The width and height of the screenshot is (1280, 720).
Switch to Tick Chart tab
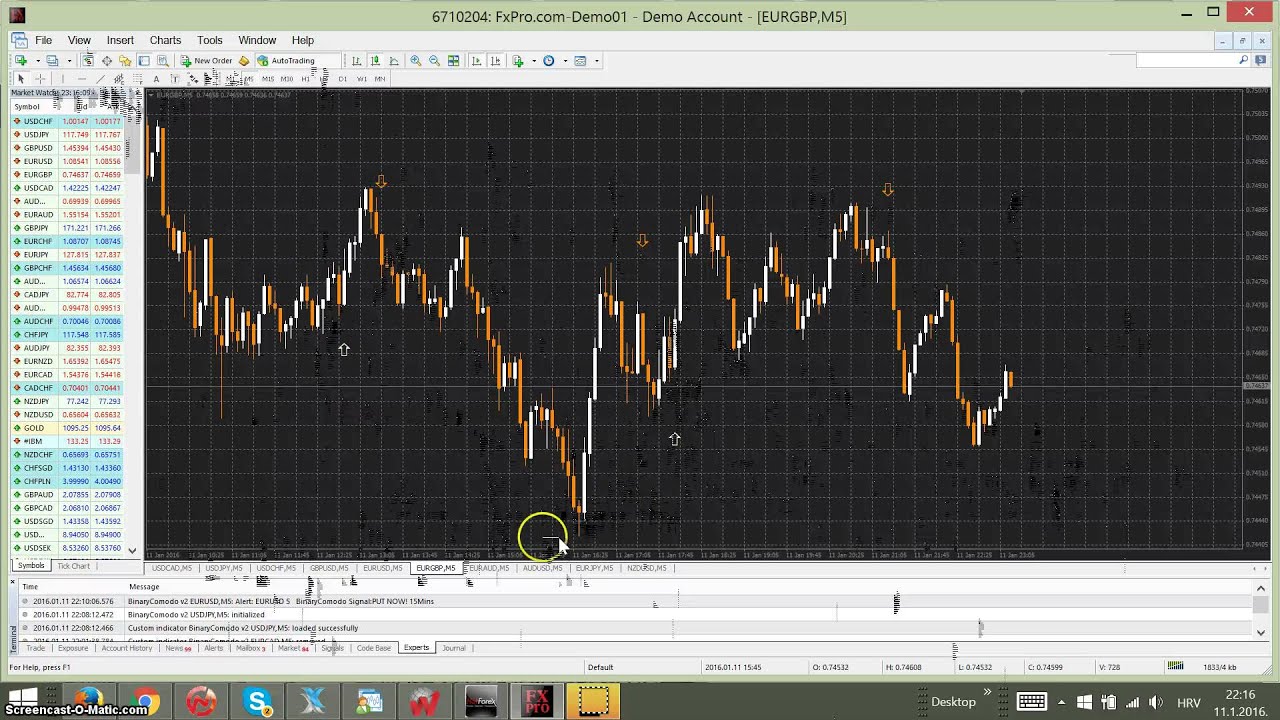73,566
